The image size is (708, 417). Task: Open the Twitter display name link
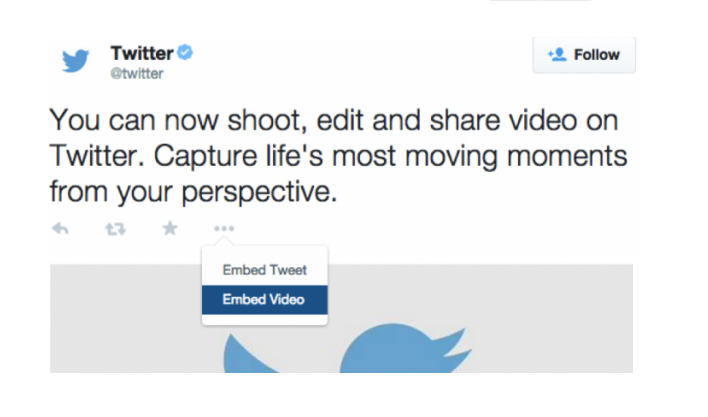coord(142,53)
